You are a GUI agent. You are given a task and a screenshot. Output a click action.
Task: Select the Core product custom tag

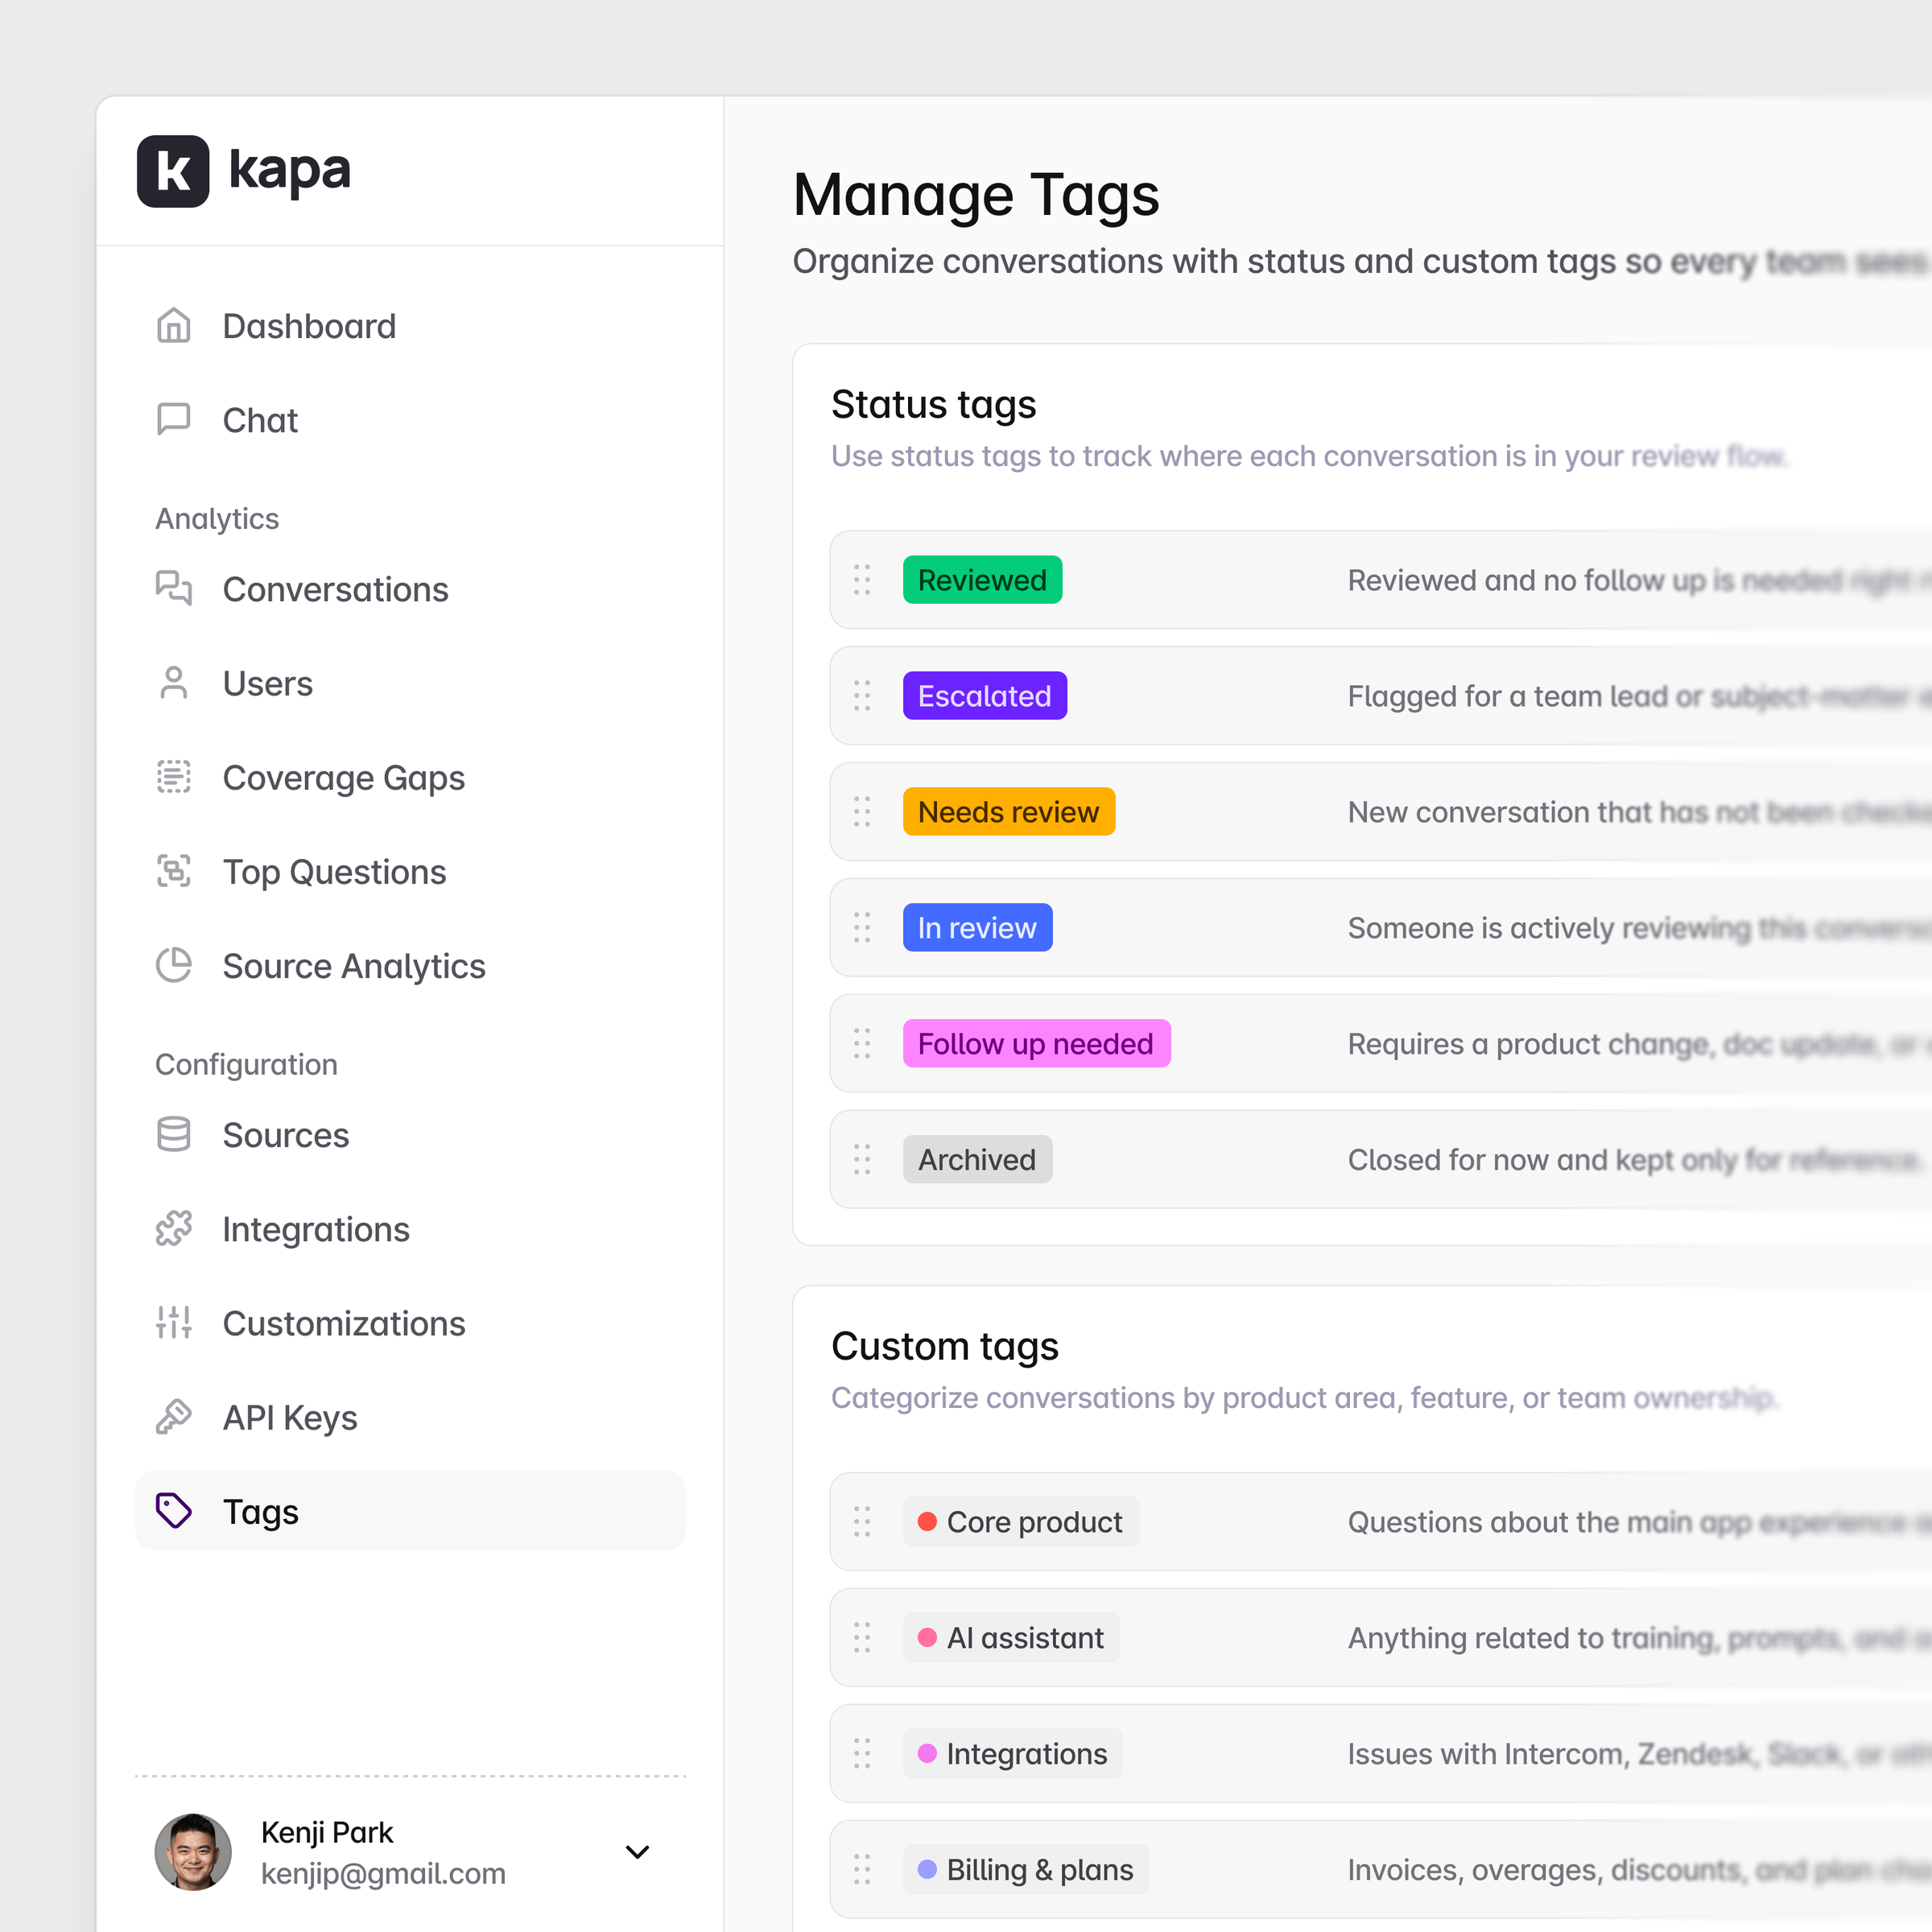[x=1021, y=1522]
